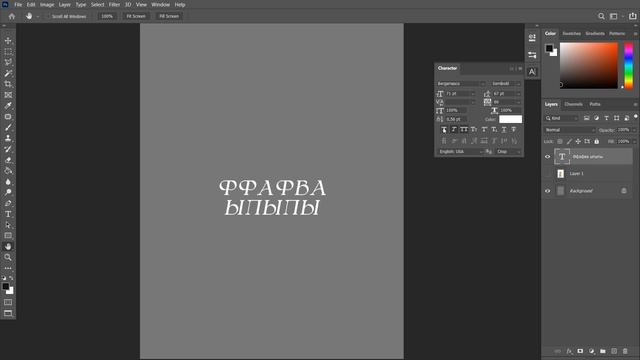Screen dimensions: 640x360
Task: Select the Brush tool
Action: point(8,127)
